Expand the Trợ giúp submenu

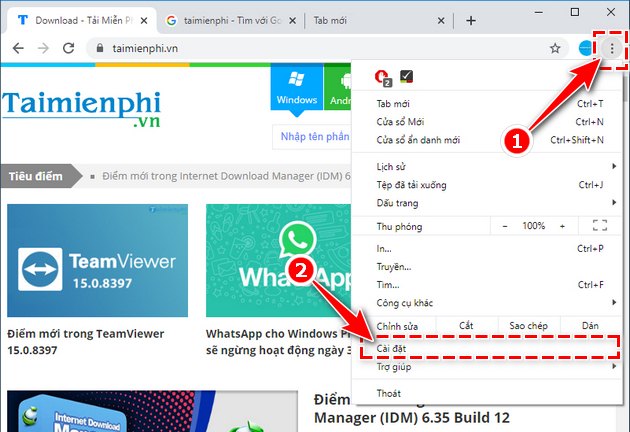pyautogui.click(x=487, y=367)
